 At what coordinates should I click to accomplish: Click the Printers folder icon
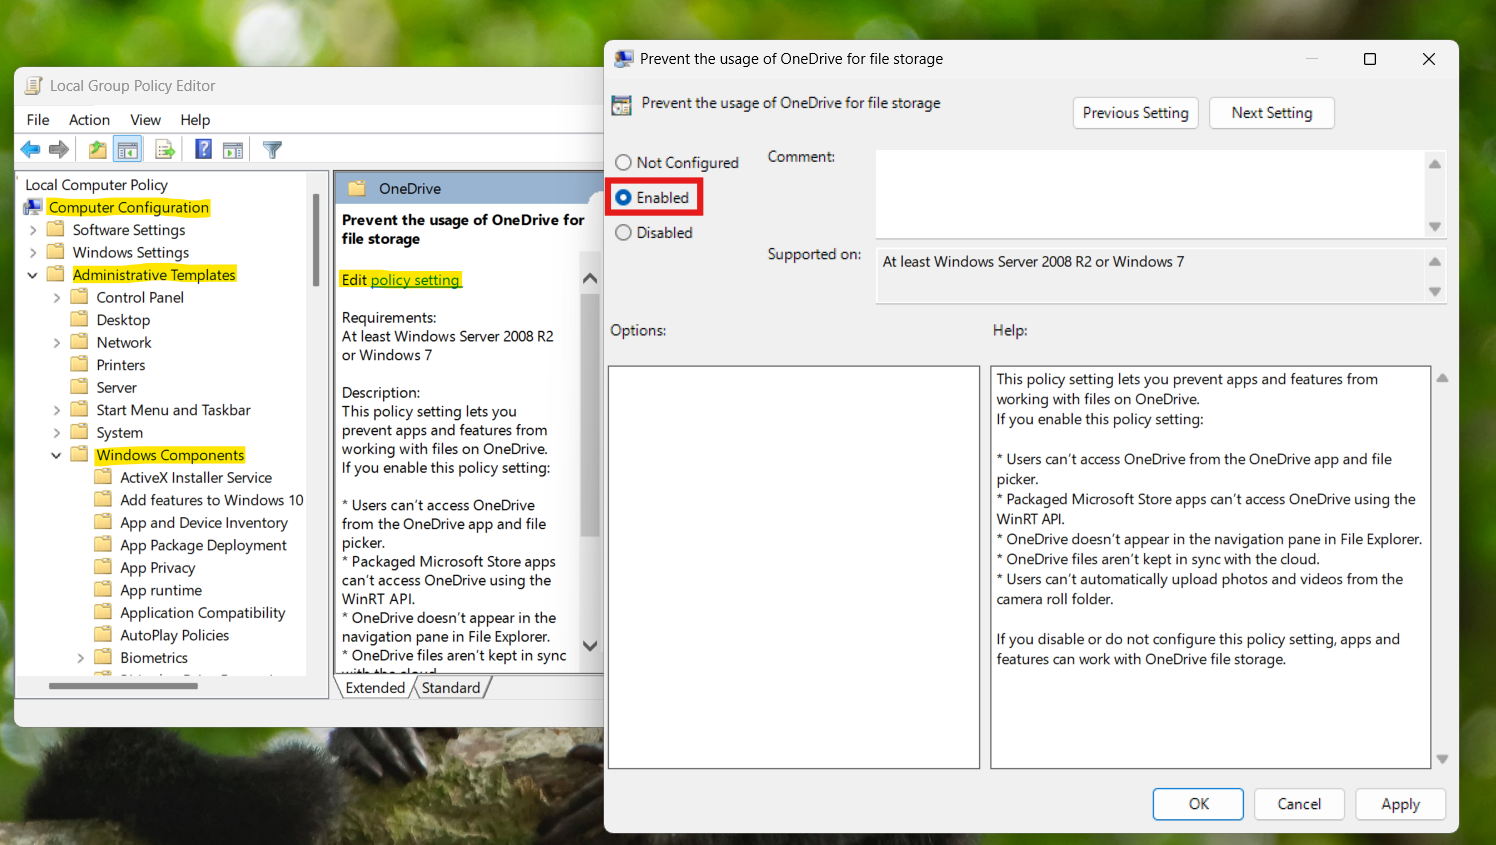coord(80,365)
